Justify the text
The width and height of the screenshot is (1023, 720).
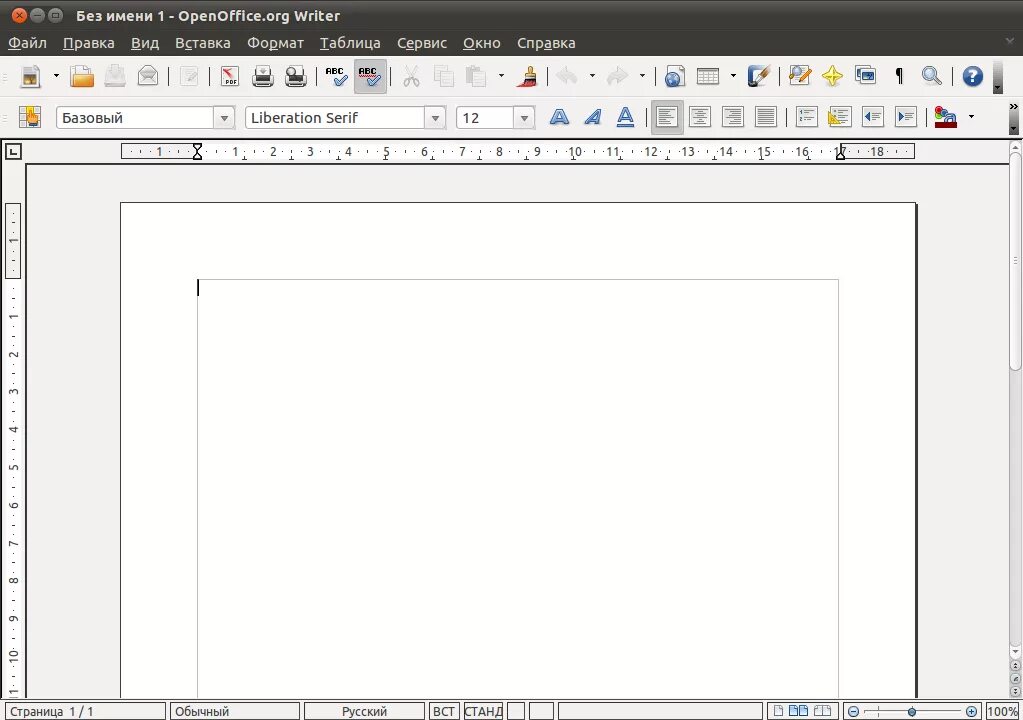pos(765,117)
